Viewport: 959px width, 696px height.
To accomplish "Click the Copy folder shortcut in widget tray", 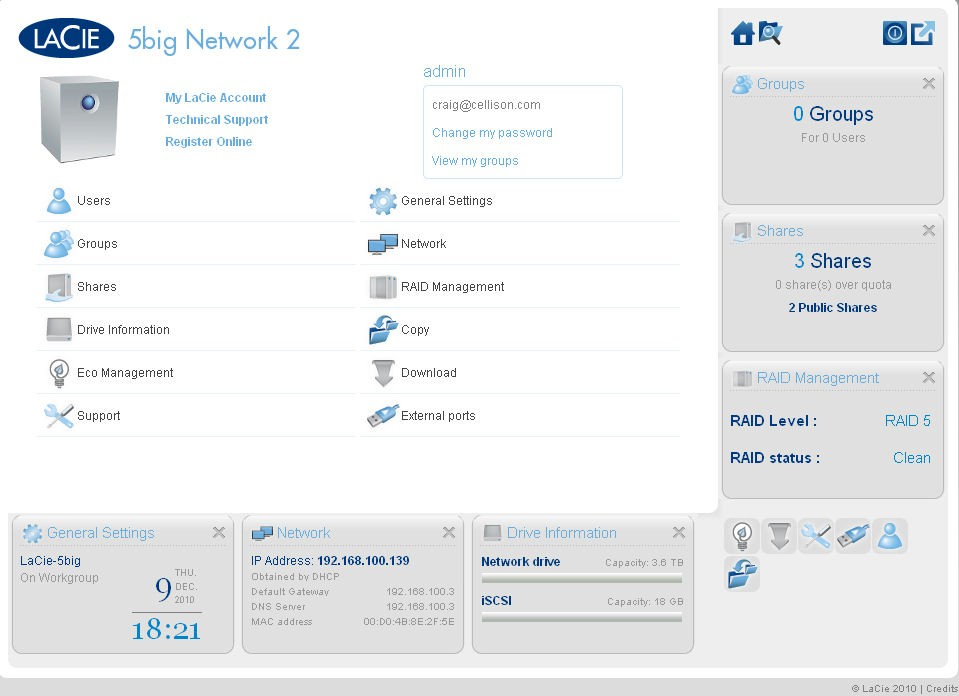I will (x=742, y=574).
